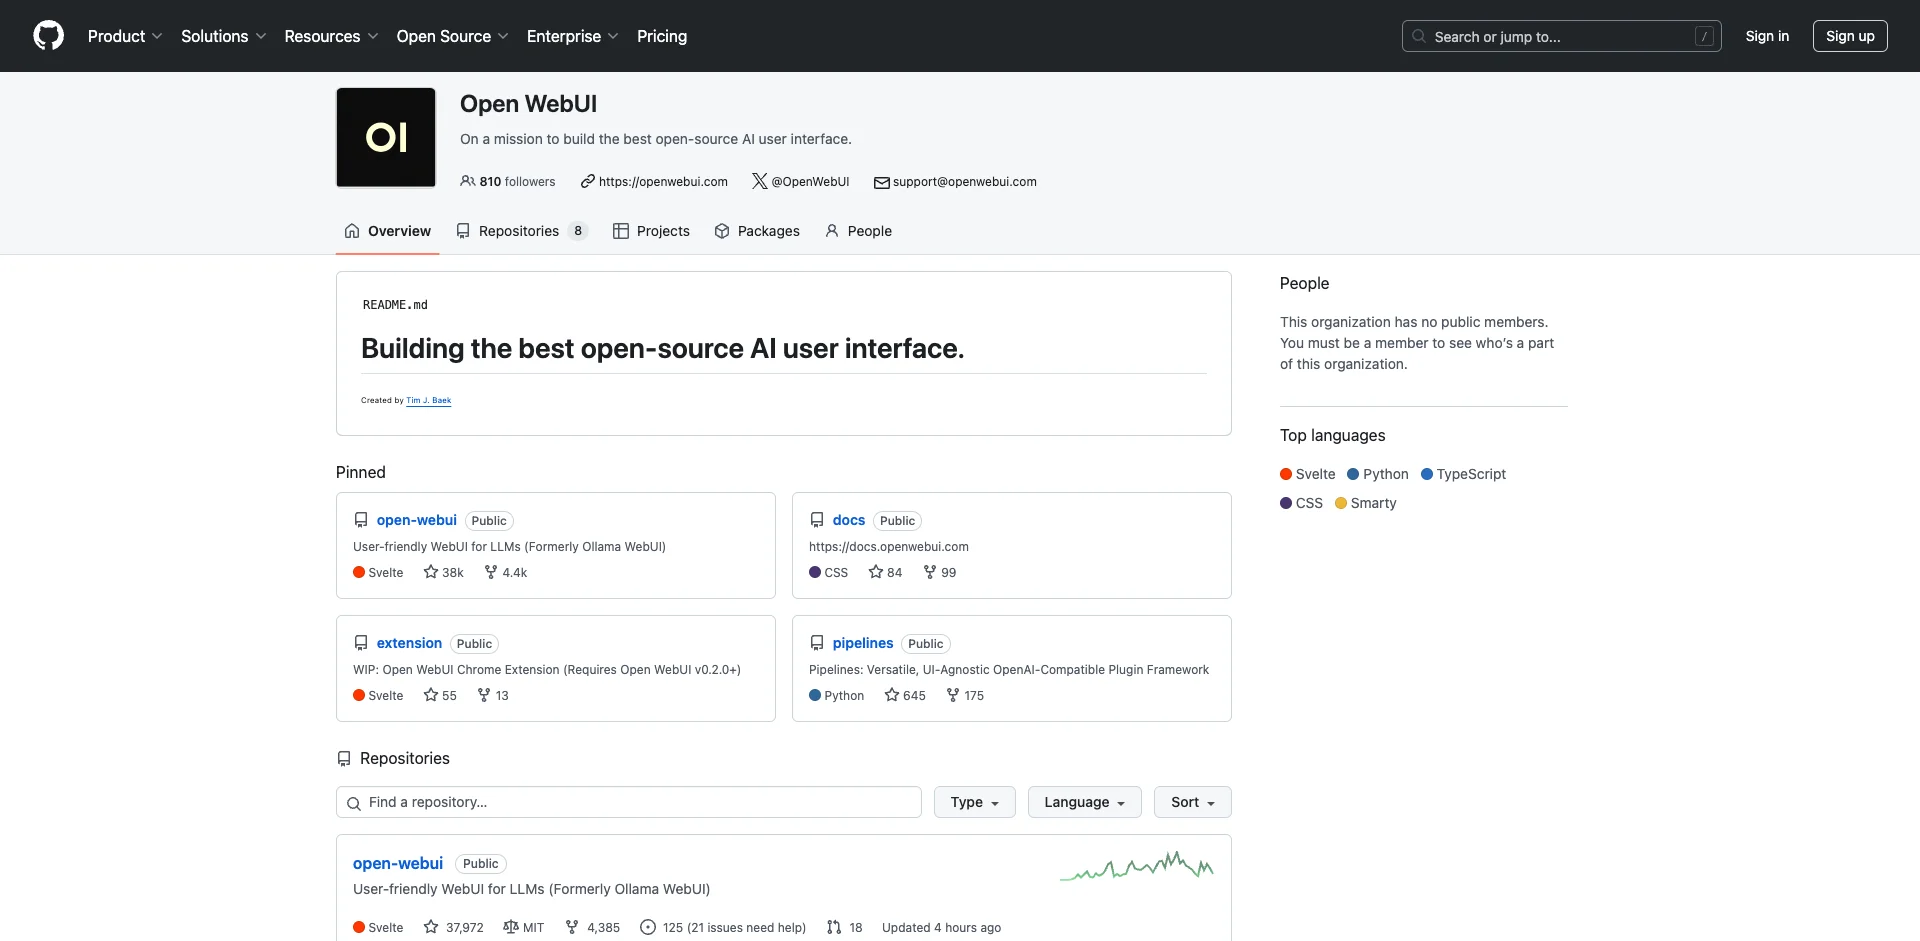This screenshot has width=1920, height=941.
Task: Click the email envelope icon
Action: point(881,182)
